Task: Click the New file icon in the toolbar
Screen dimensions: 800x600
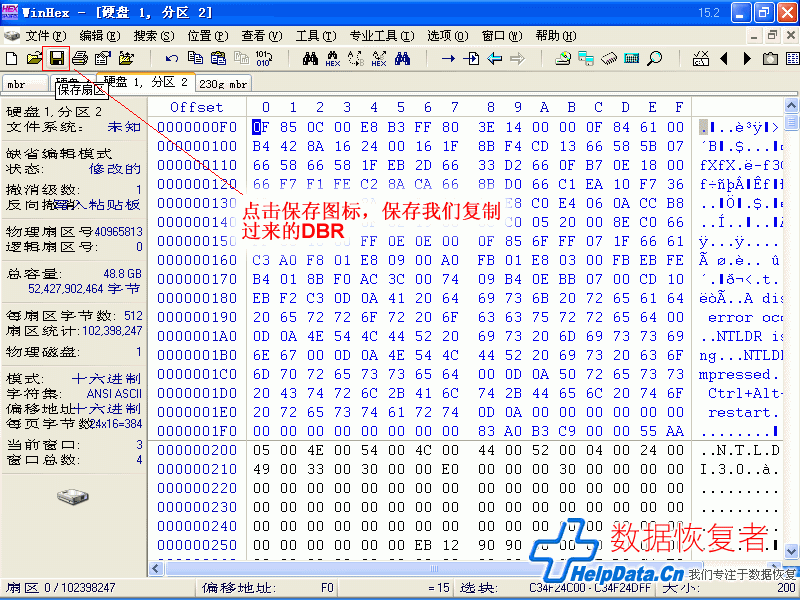Action: (11, 58)
